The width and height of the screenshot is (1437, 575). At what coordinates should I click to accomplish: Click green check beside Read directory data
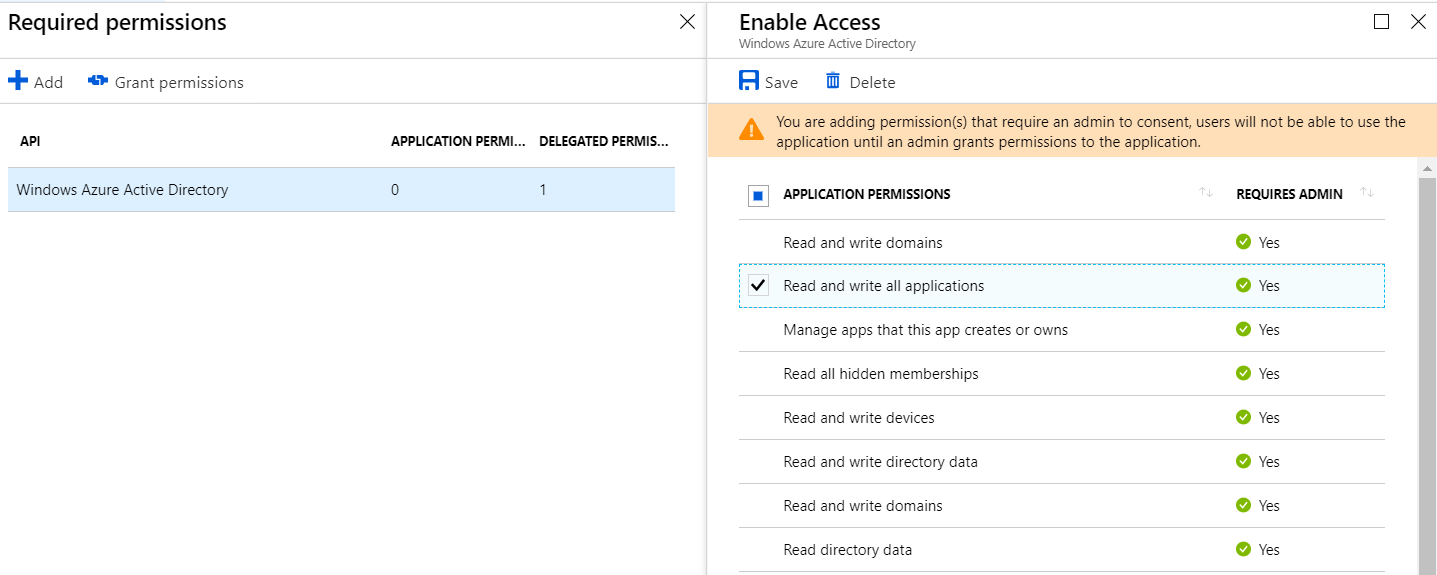pos(1243,549)
